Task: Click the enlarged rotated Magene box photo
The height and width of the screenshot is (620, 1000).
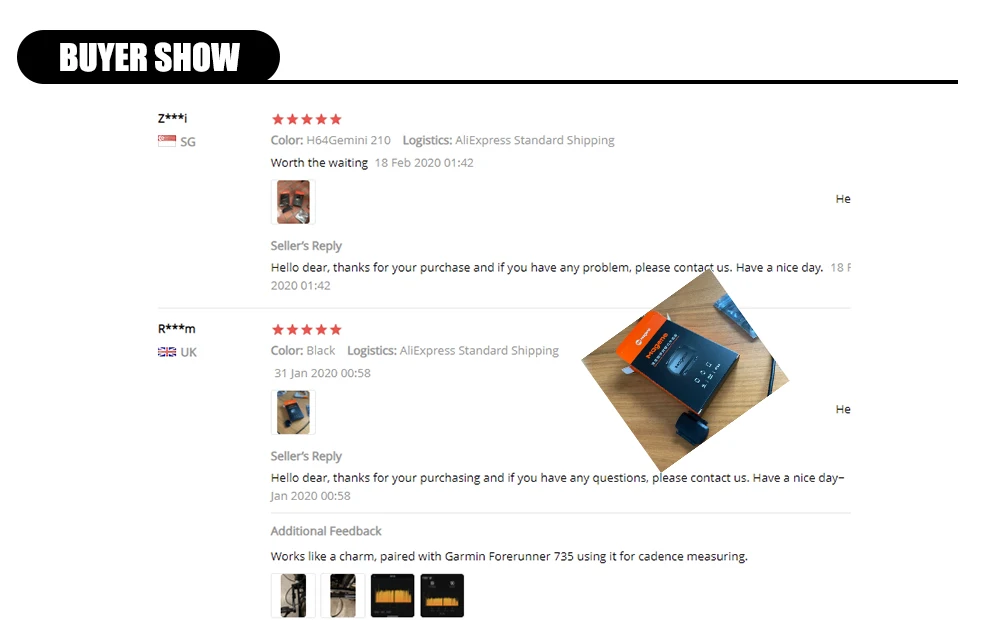Action: 686,371
